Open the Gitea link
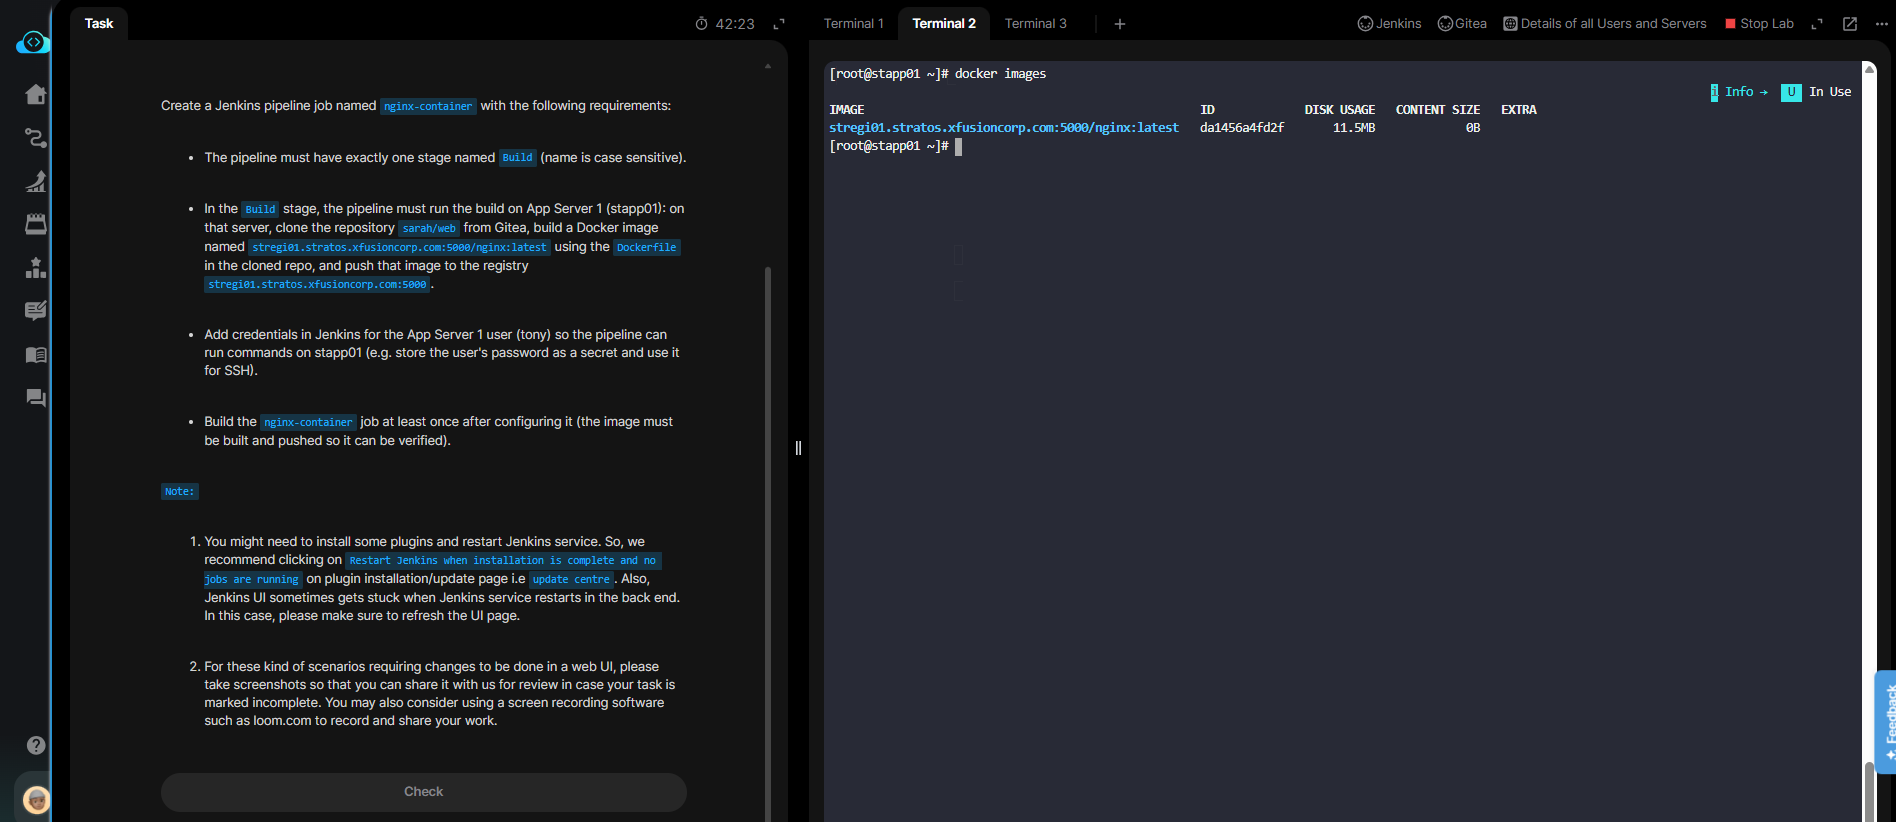1896x822 pixels. point(1462,24)
